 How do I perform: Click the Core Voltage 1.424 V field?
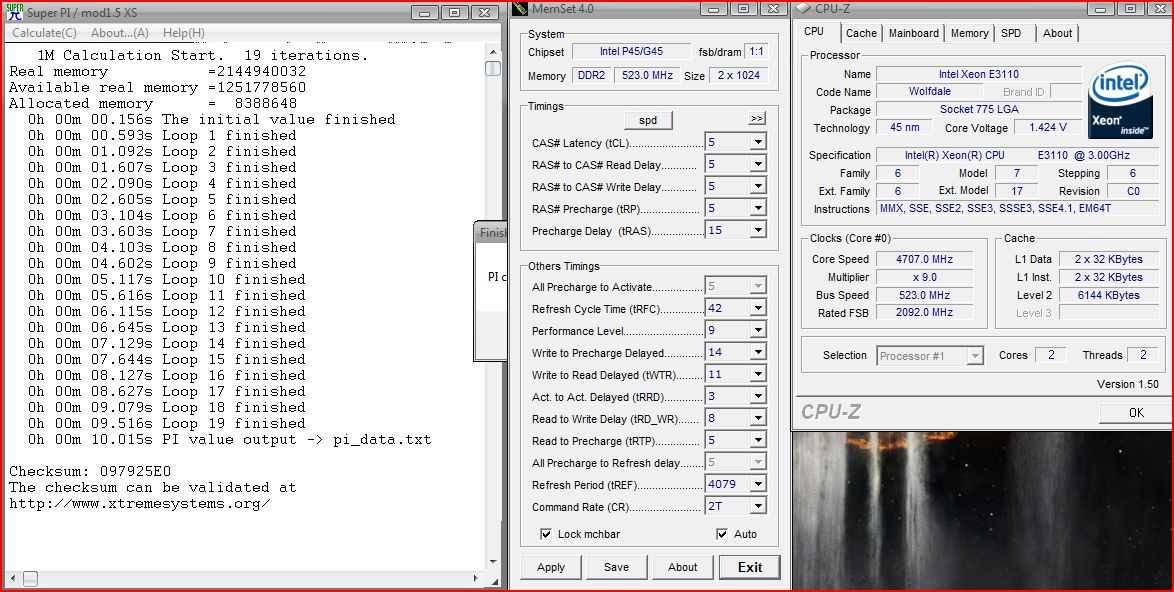pos(1047,128)
